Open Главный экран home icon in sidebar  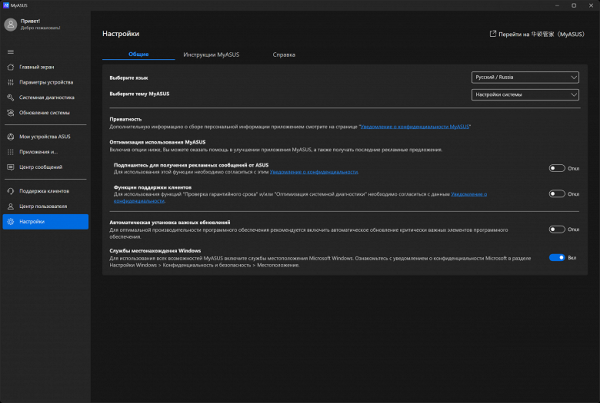[x=10, y=67]
